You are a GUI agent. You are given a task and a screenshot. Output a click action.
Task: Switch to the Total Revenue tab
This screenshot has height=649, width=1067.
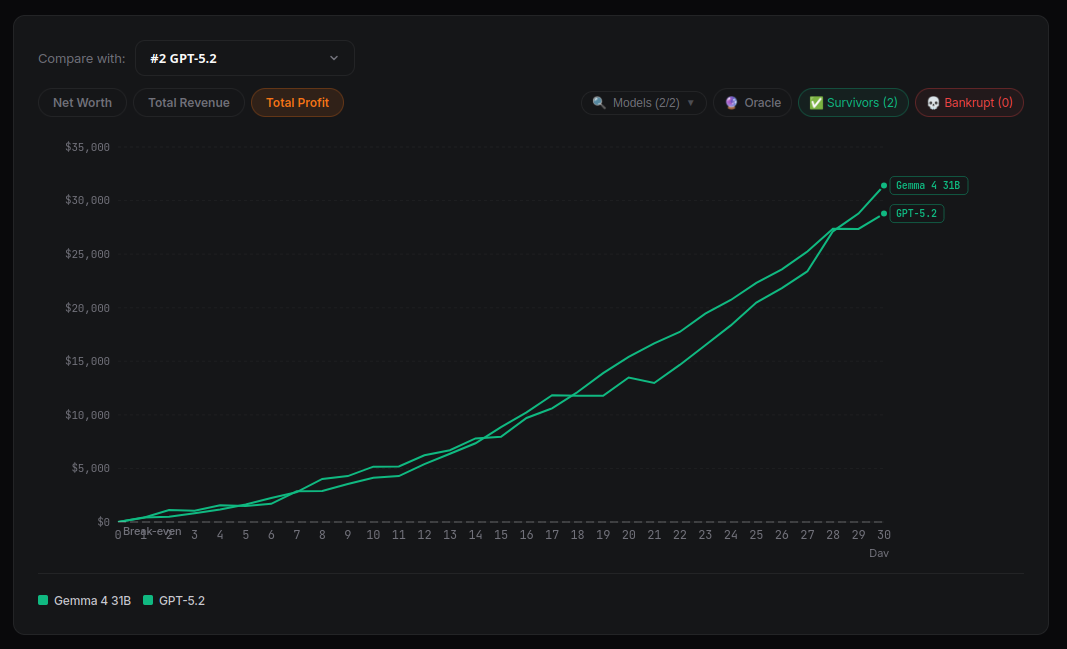pos(189,103)
